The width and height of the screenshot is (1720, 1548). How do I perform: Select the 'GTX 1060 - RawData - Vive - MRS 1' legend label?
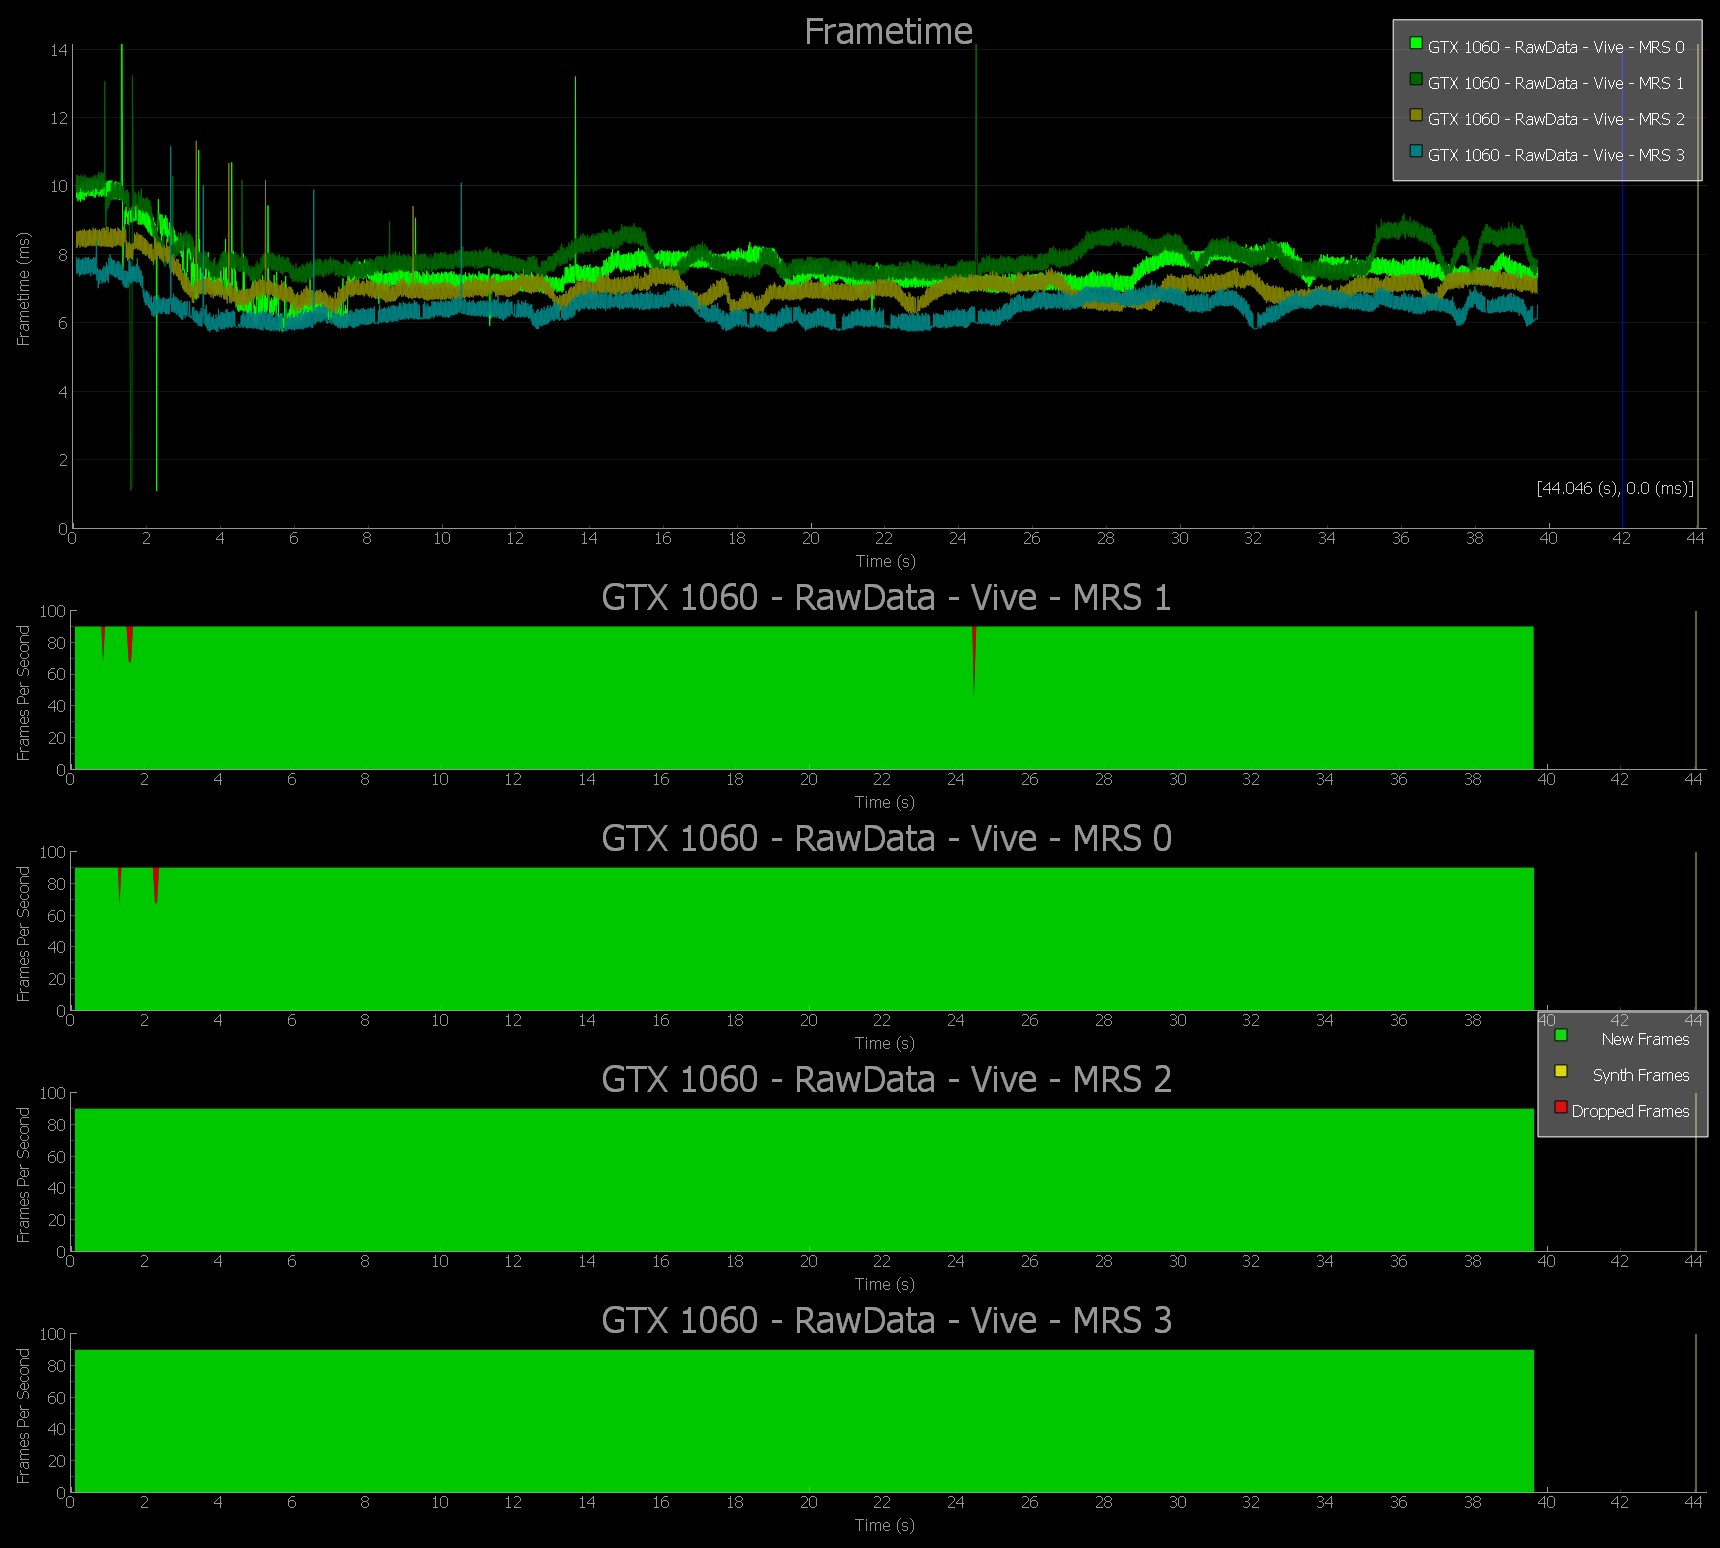[x=1556, y=83]
